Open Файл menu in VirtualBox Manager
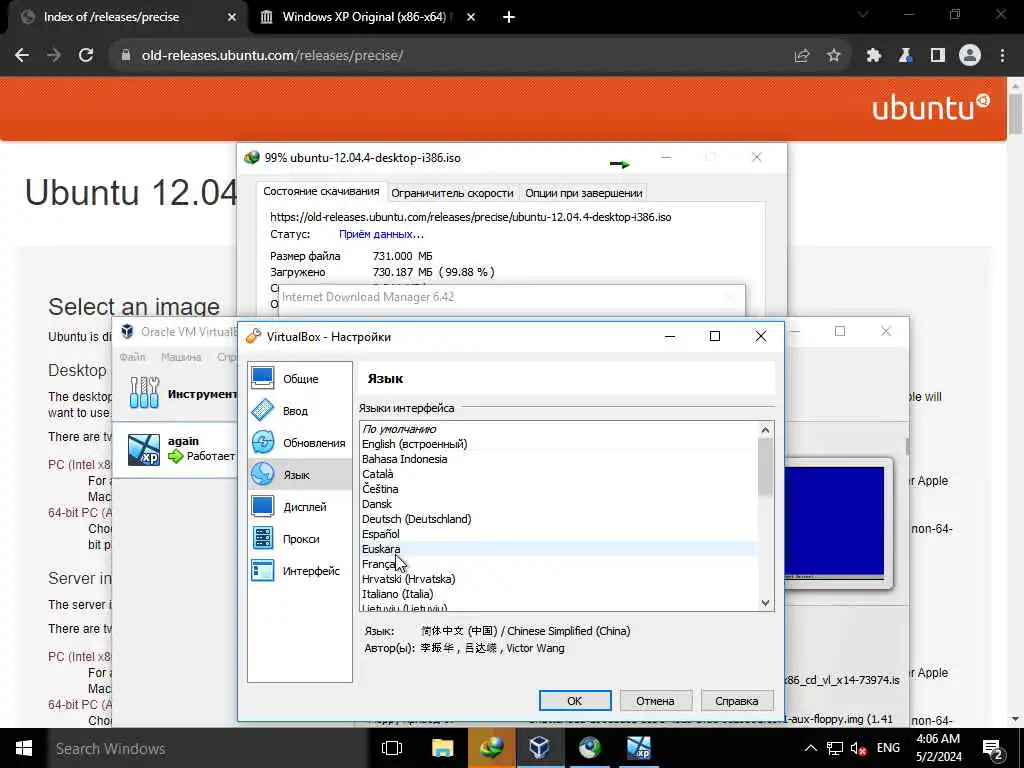The width and height of the screenshot is (1024, 768). coord(133,357)
